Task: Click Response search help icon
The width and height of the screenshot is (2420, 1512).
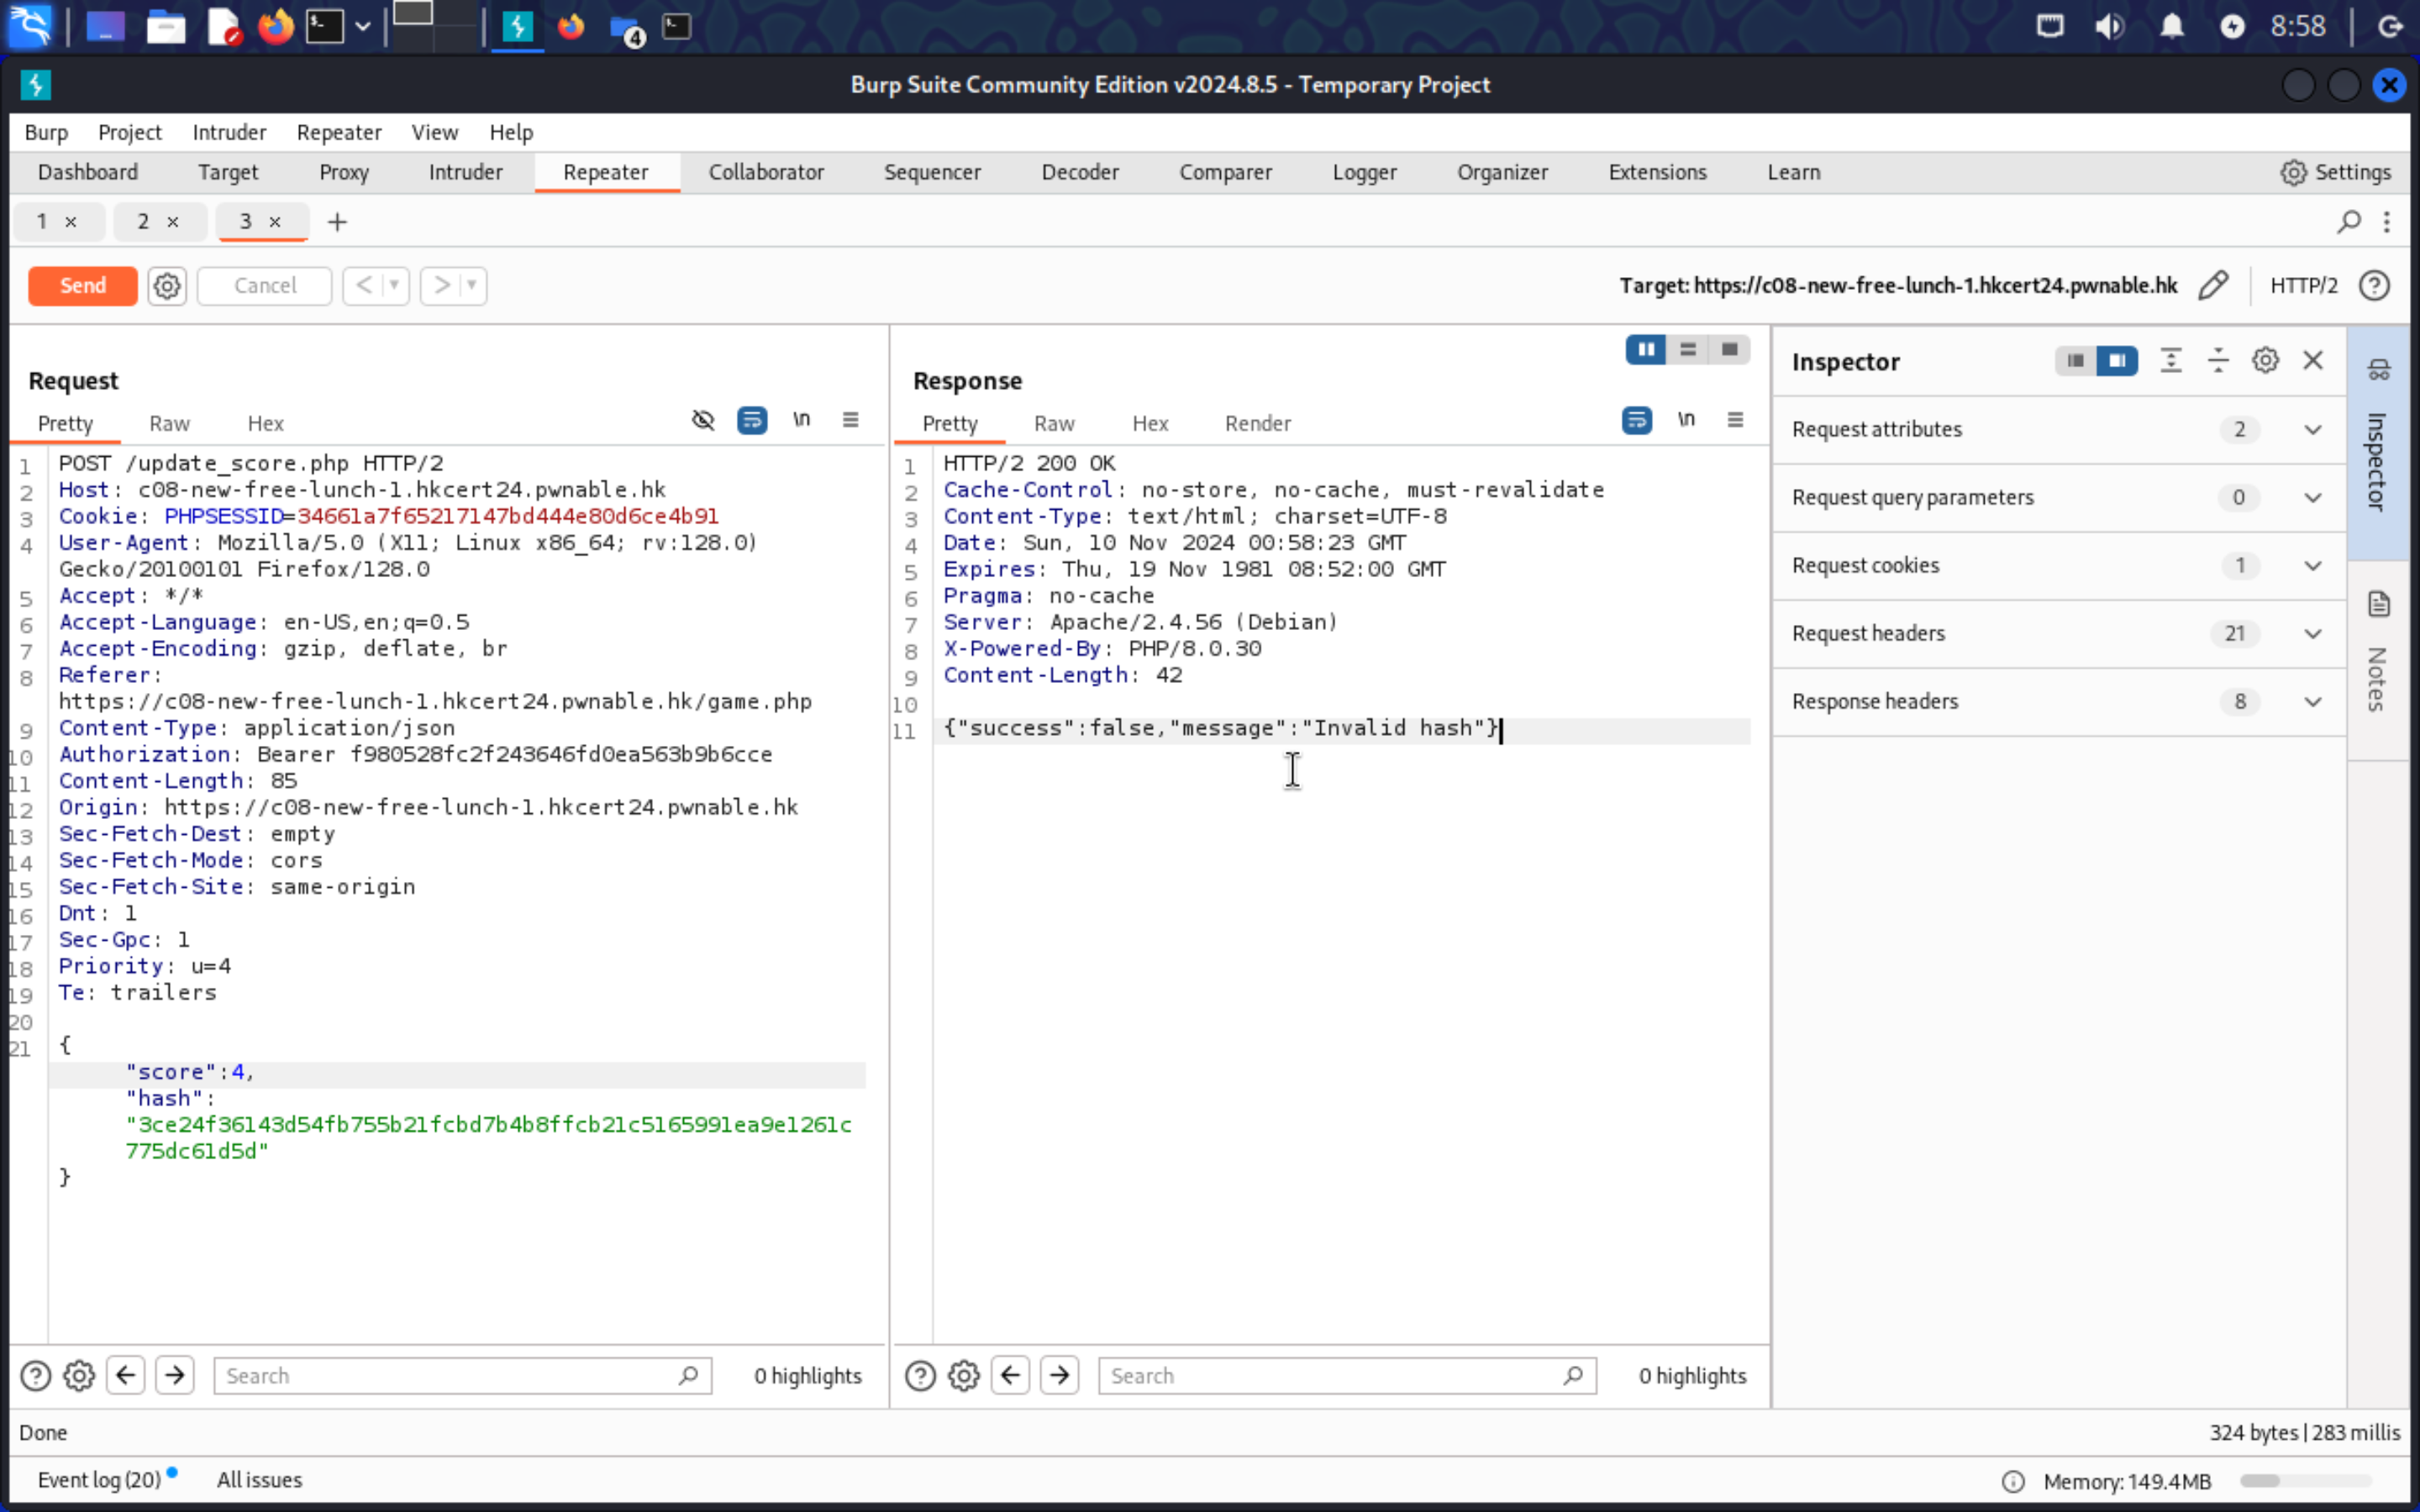Action: point(920,1376)
